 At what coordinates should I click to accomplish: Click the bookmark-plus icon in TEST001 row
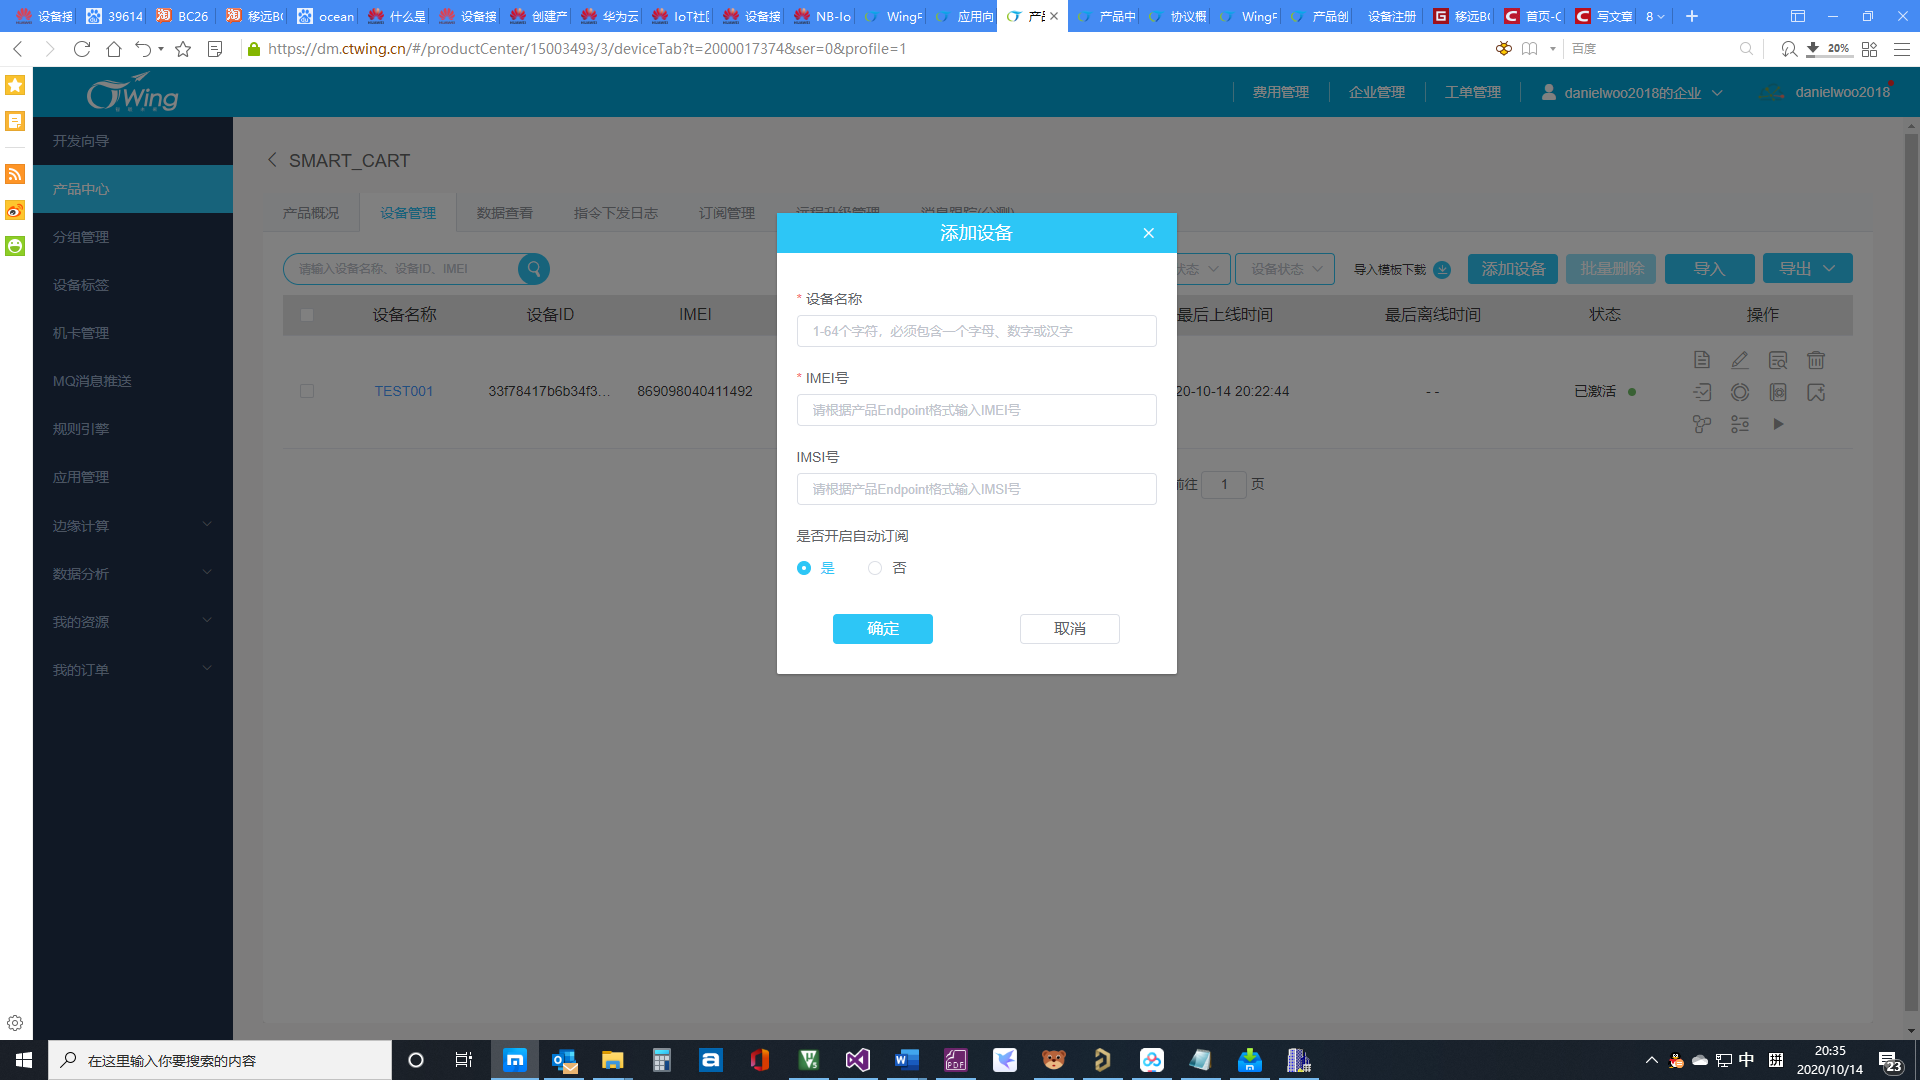coord(1816,392)
